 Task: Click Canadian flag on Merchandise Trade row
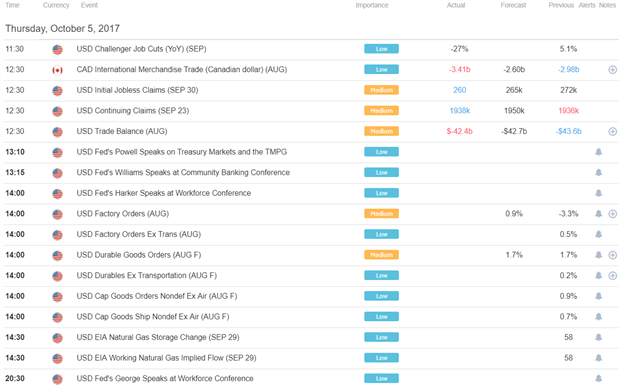point(57,71)
